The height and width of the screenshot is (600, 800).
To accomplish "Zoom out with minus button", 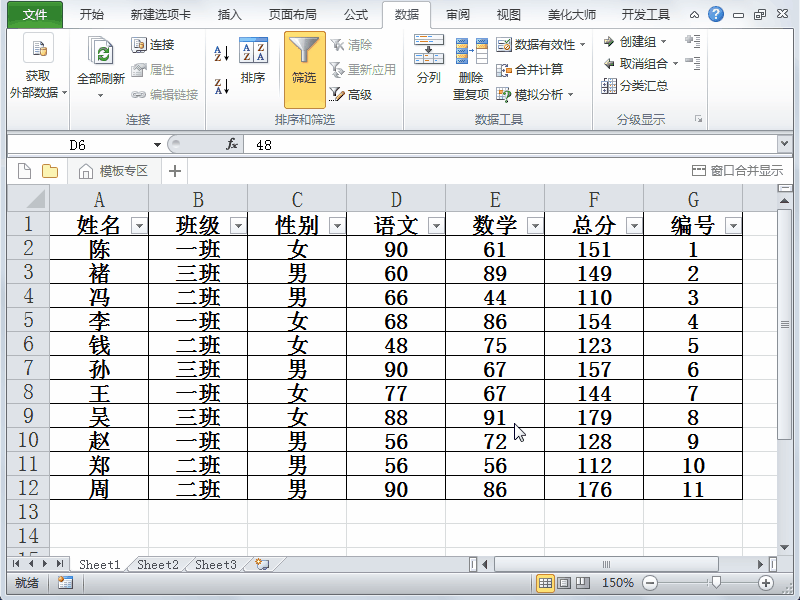I will coord(650,583).
